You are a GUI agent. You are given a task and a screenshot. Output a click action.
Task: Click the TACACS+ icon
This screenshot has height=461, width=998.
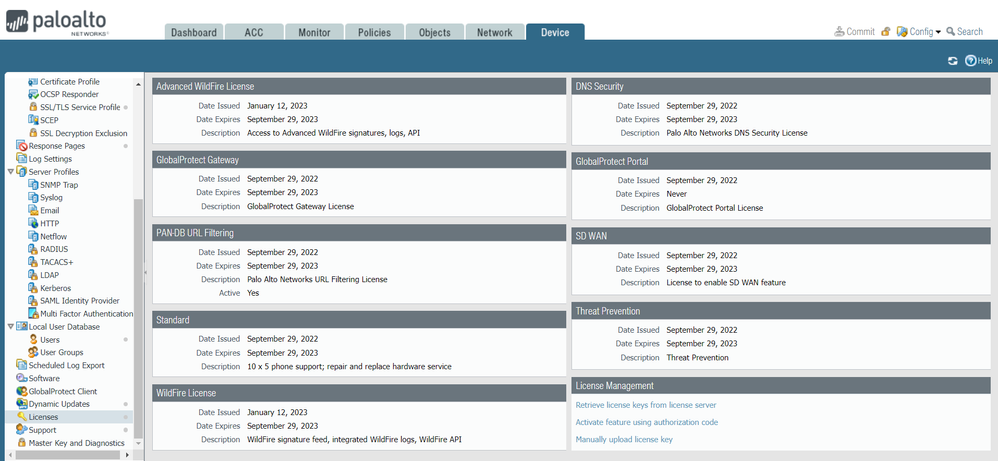pyautogui.click(x=34, y=262)
